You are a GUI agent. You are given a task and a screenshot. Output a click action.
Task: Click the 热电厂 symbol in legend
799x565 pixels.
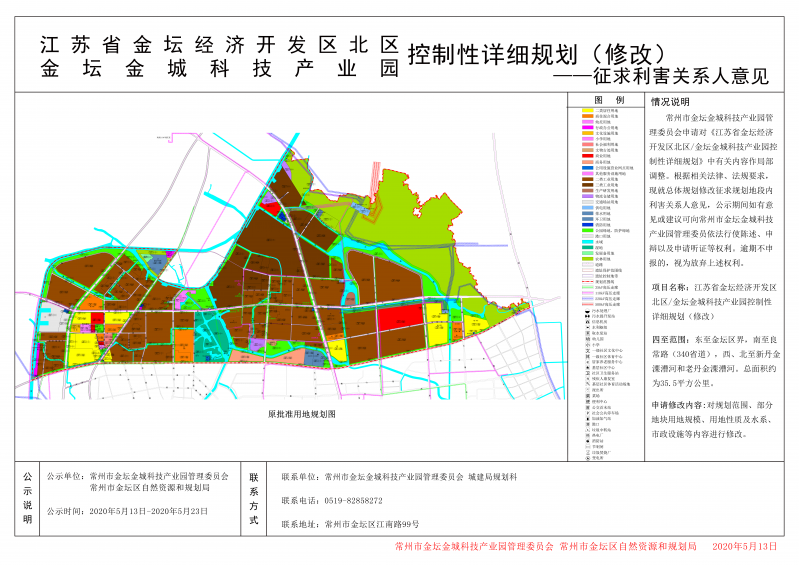[588, 435]
